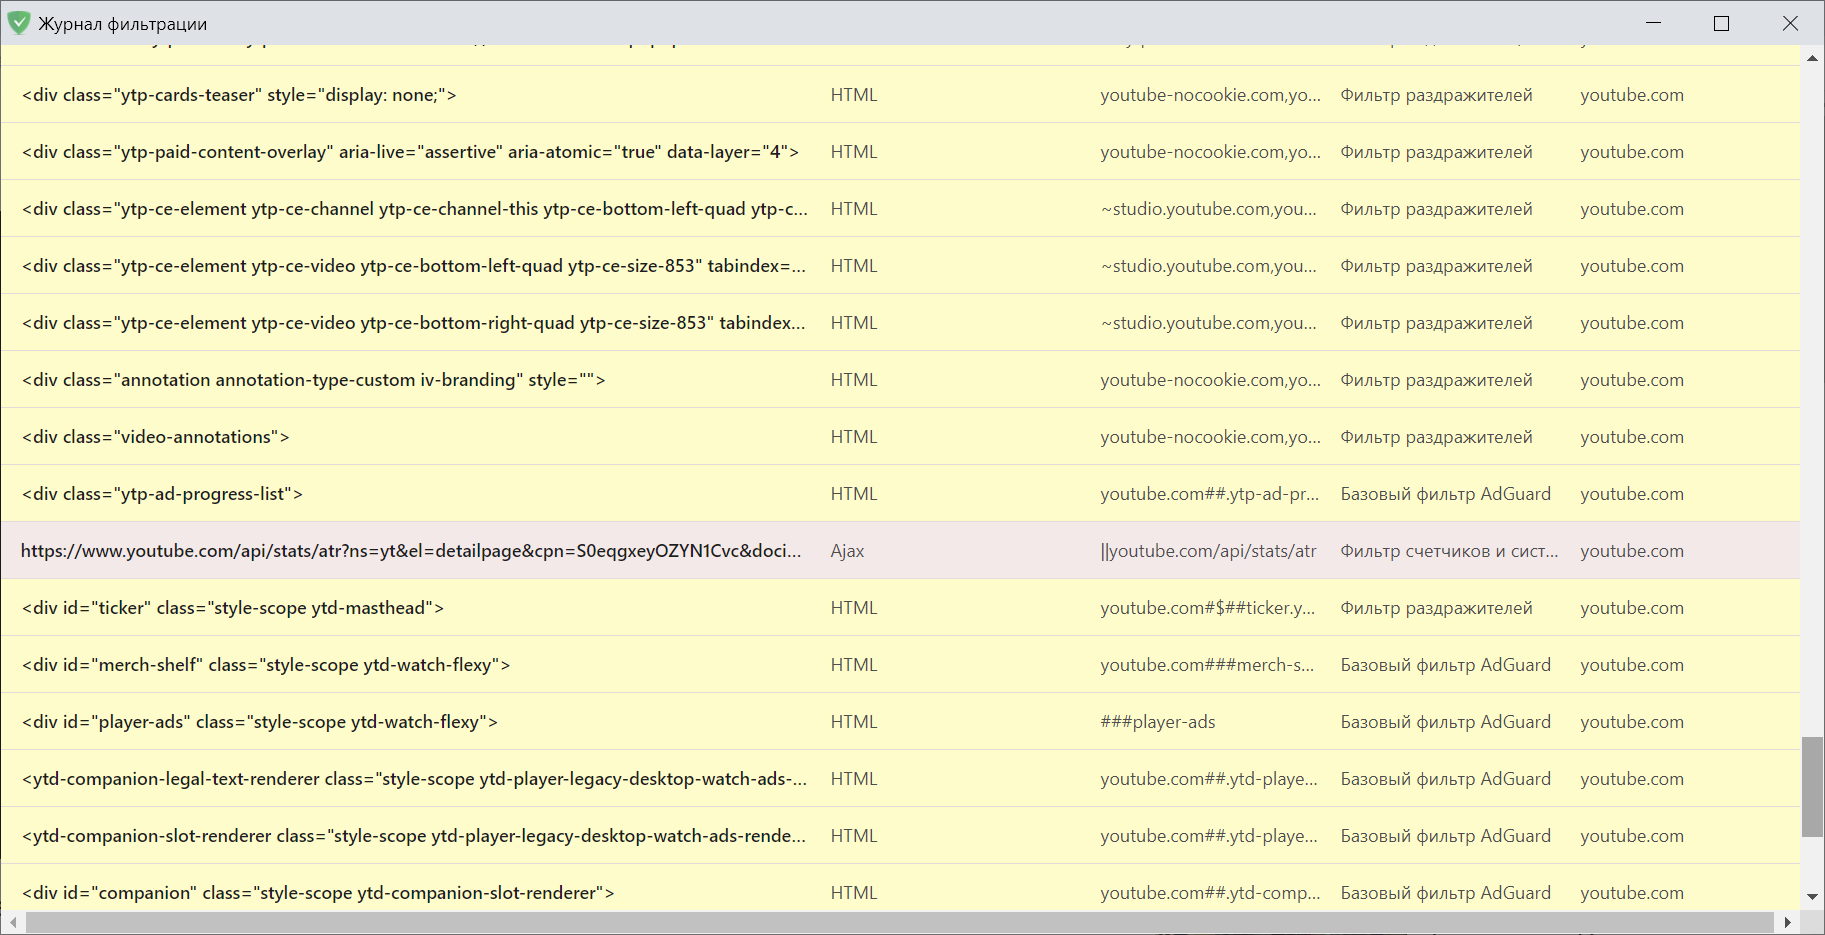Click the vertical scrollbar thumb
This screenshot has height=935, width=1825.
pos(1812,786)
